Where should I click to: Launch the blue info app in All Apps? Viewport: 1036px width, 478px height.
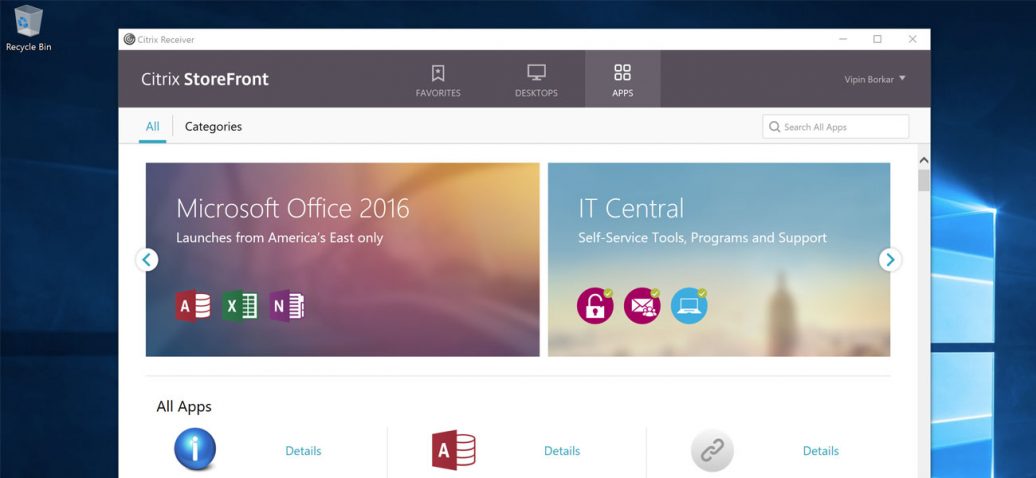point(195,450)
